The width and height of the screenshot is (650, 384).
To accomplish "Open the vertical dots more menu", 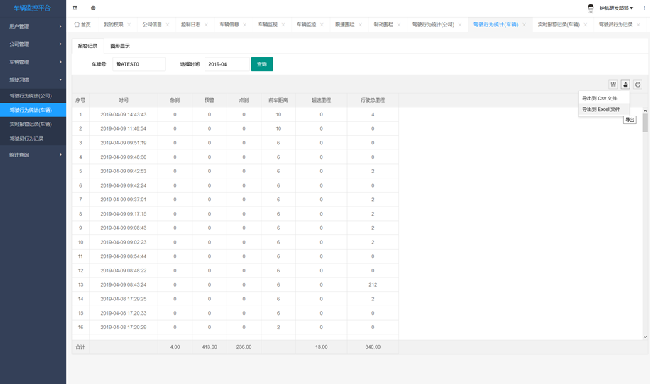I will (x=644, y=8).
